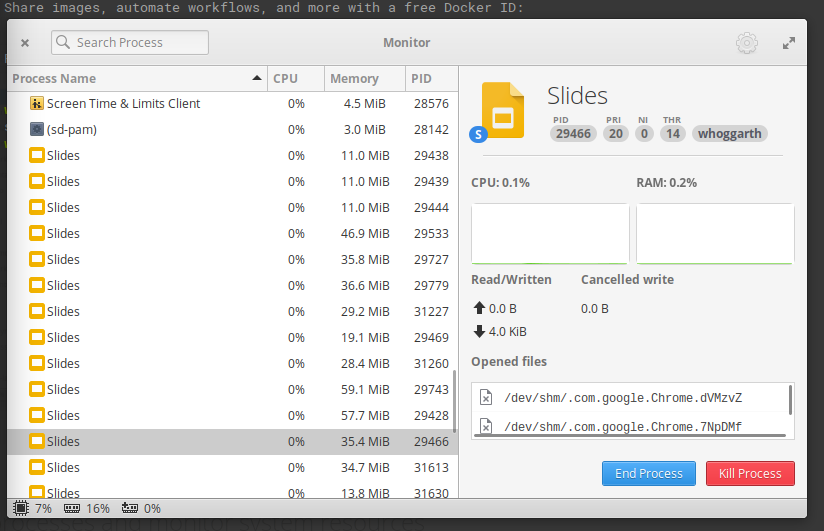Click PID cell 28576

click(431, 104)
